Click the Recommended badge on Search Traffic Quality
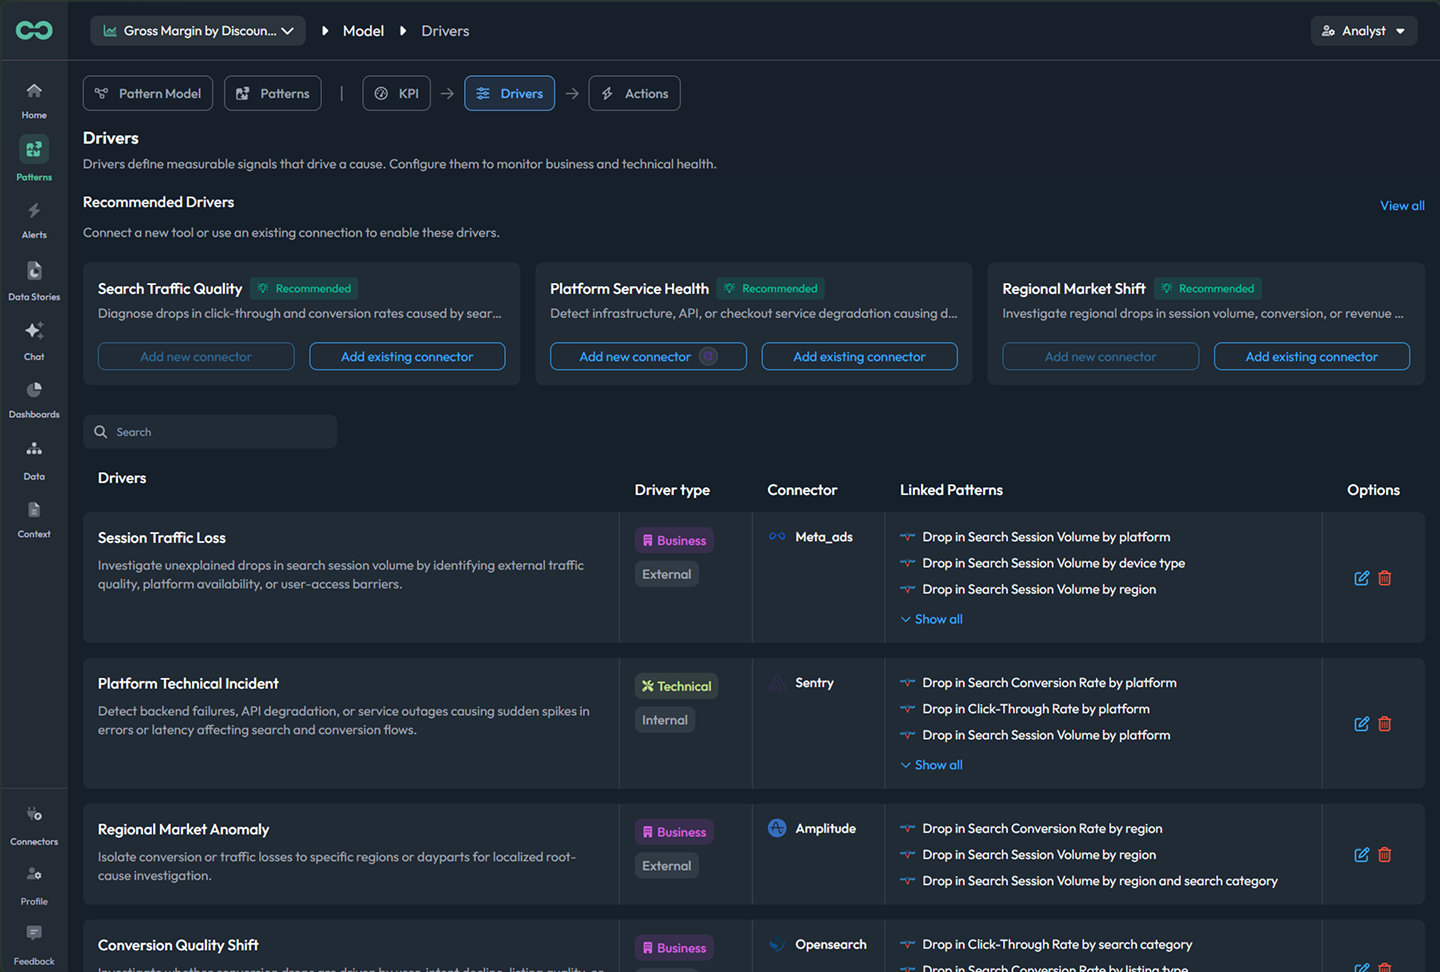 pos(304,288)
